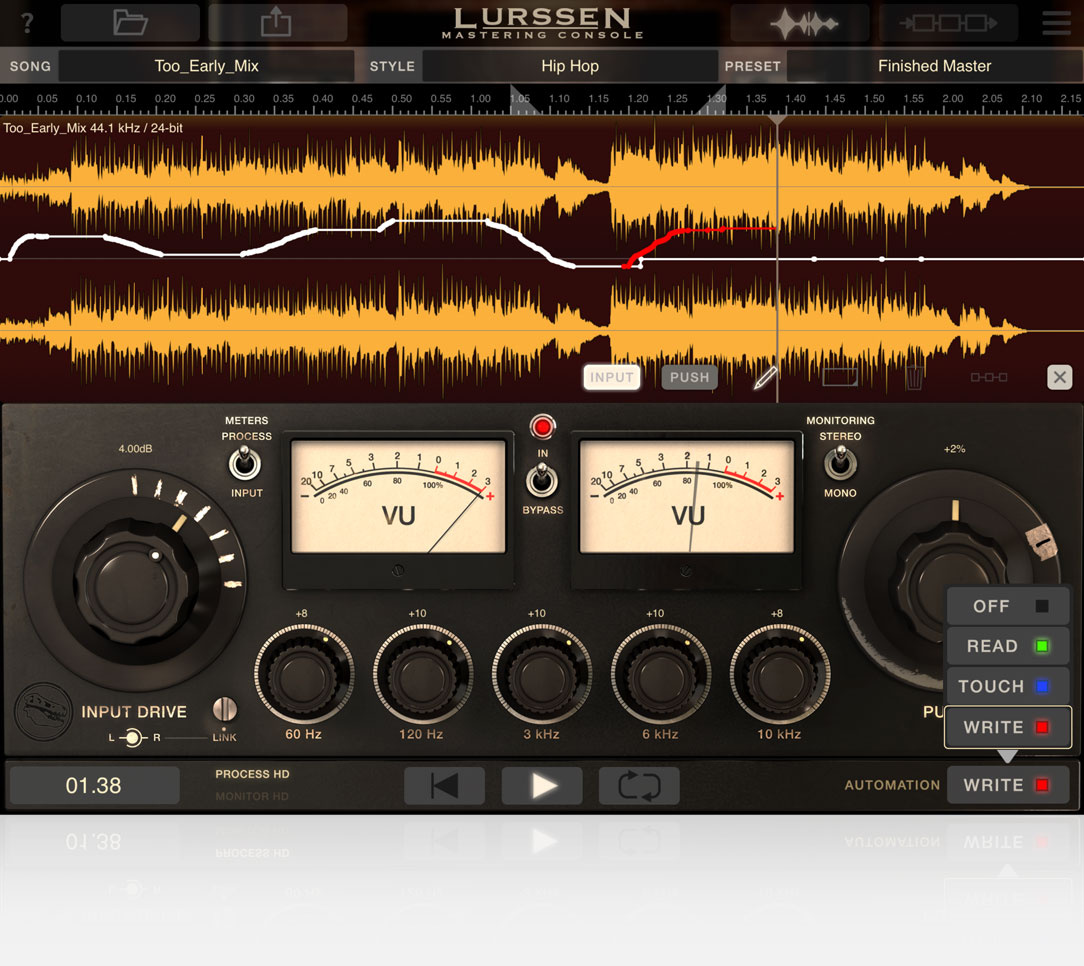Click the INPUT button
This screenshot has width=1084, height=966.
coord(611,377)
